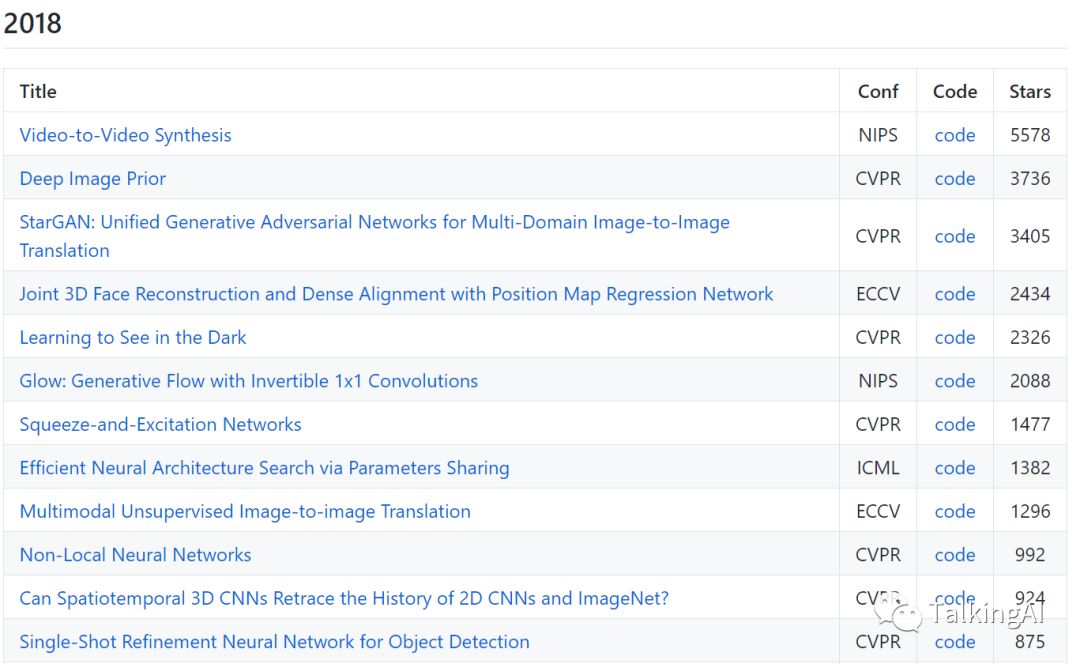Open Single-Shot Refinement Neural Network paper link
Image resolution: width=1080 pixels, height=664 pixels.
point(274,642)
